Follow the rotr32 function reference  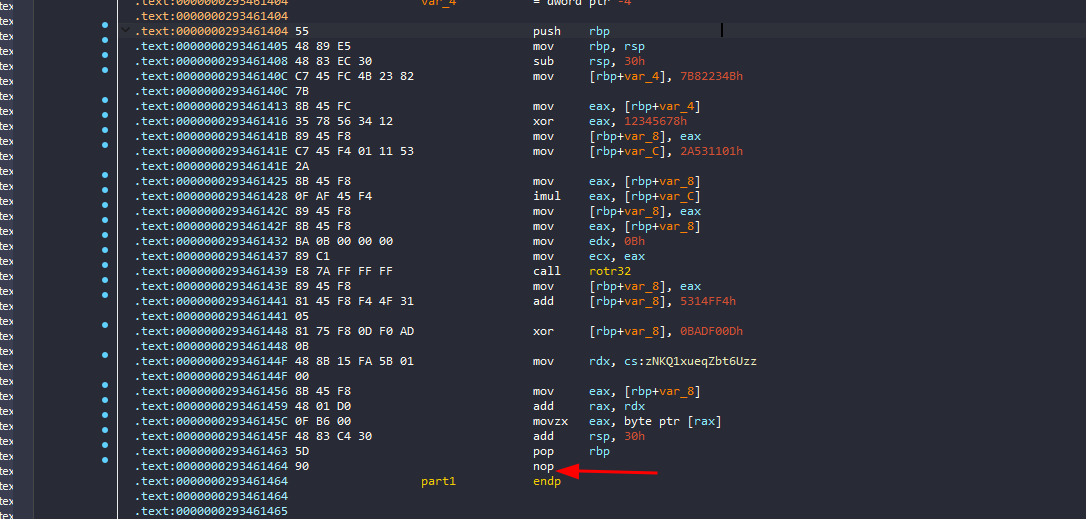(x=609, y=272)
